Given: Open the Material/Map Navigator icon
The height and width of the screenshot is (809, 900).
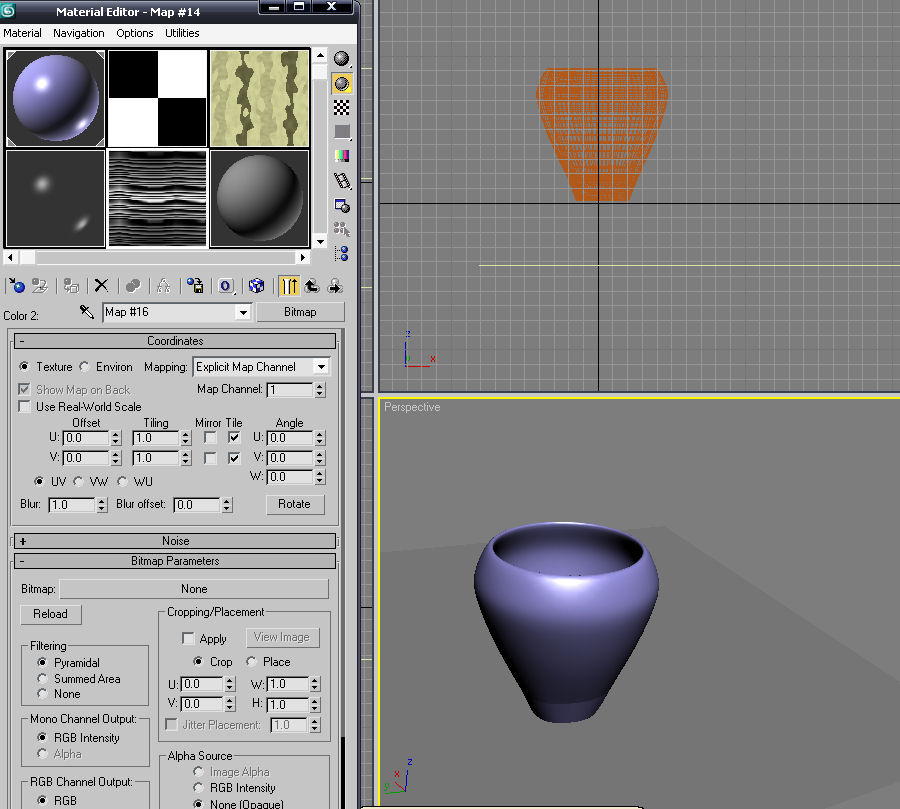Looking at the screenshot, I should [x=342, y=254].
